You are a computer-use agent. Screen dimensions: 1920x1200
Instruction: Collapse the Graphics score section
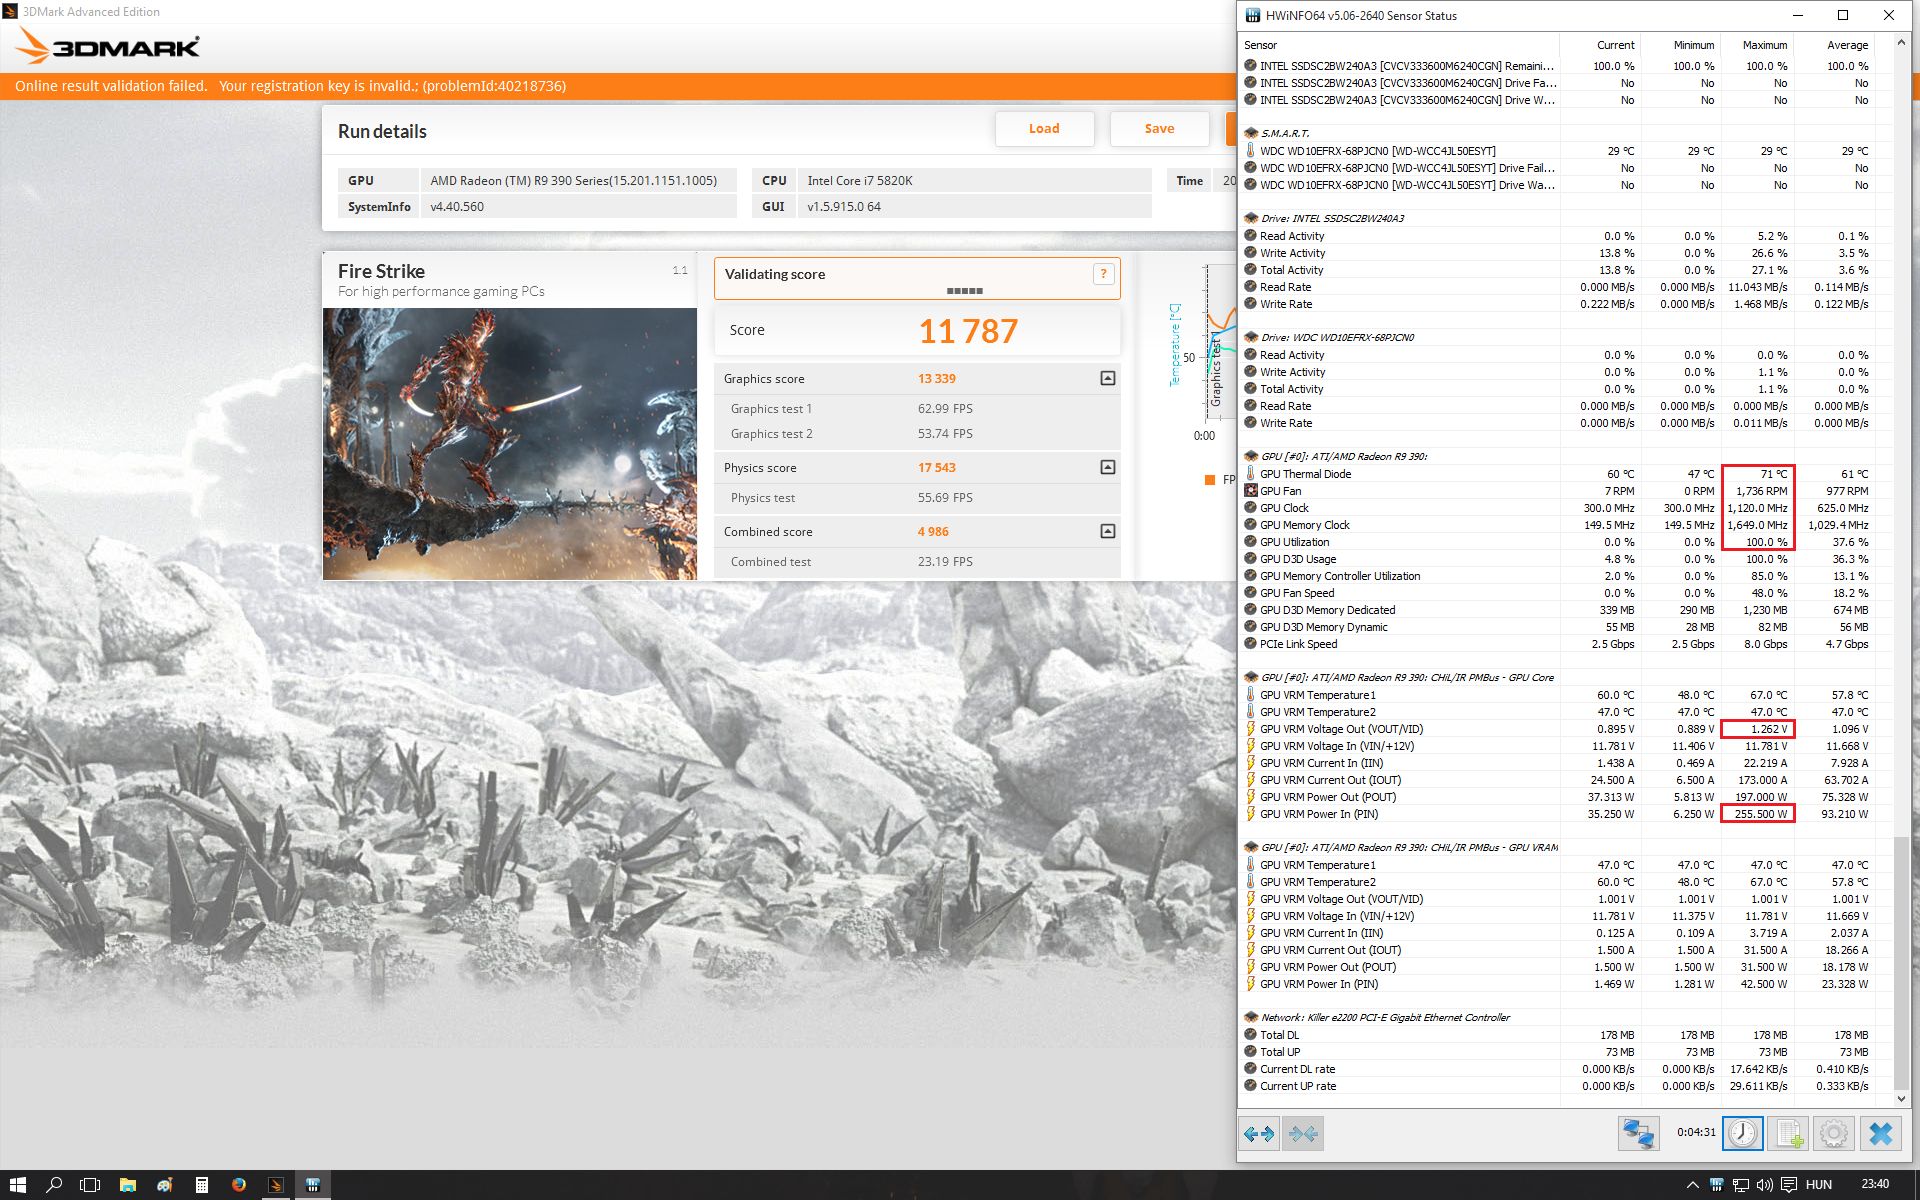(1107, 378)
